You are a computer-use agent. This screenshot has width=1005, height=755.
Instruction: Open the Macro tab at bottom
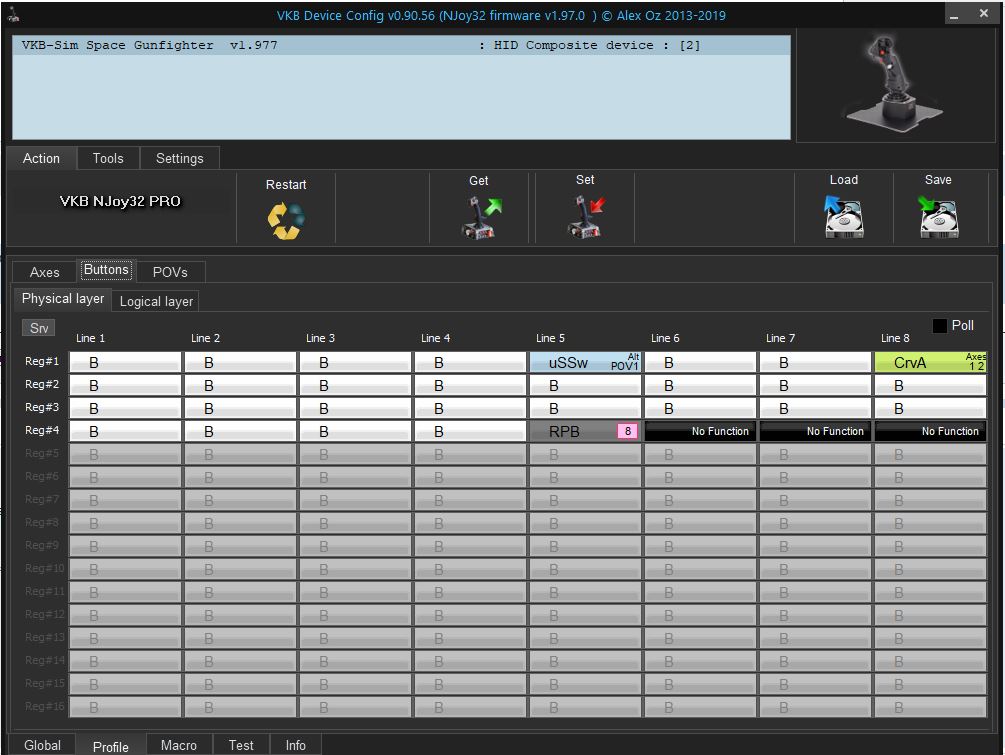[x=179, y=745]
